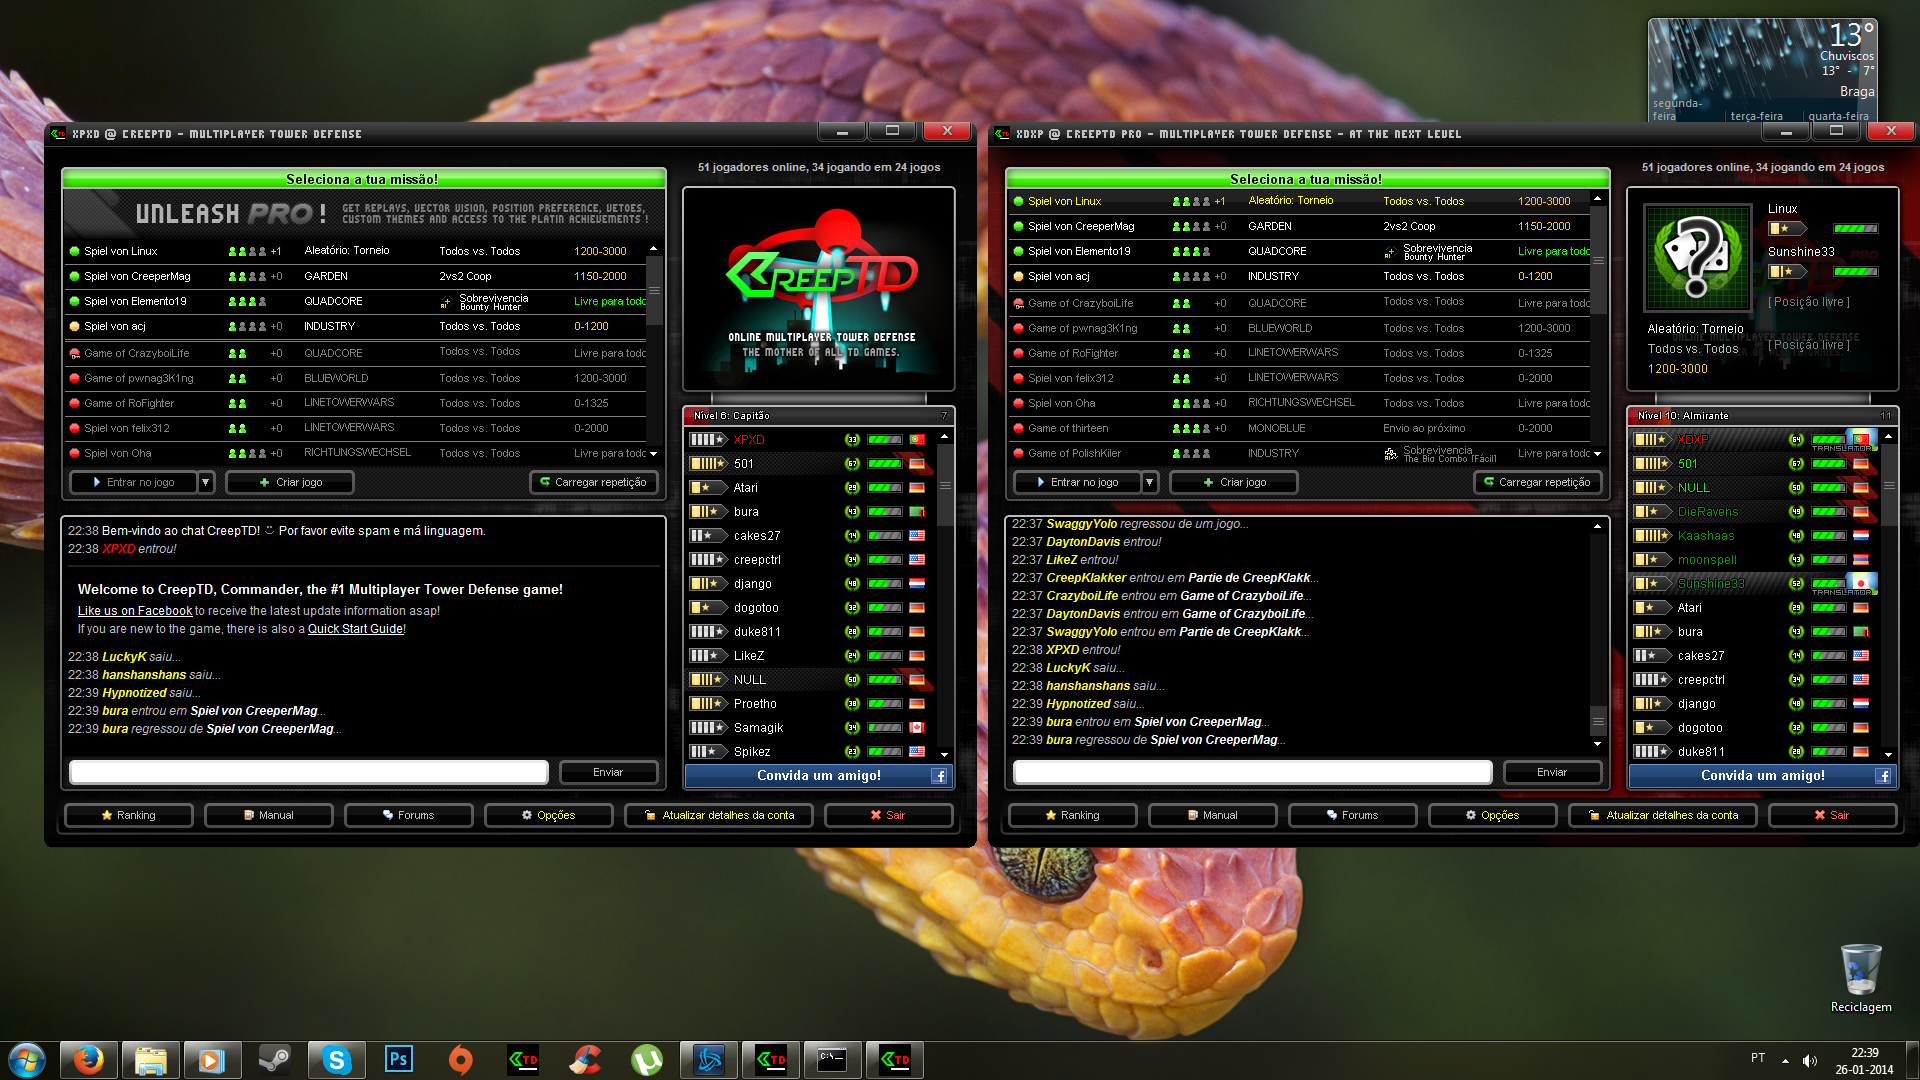The image size is (1920, 1080).
Task: Click red status dot of Game of RoFighter, left window
Action: (74, 403)
